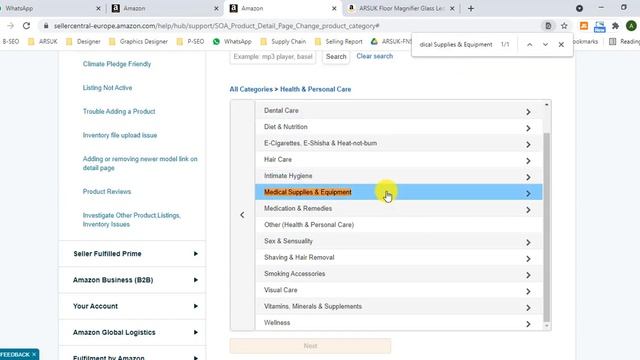Click the Search button
The image size is (640, 360).
(336, 57)
